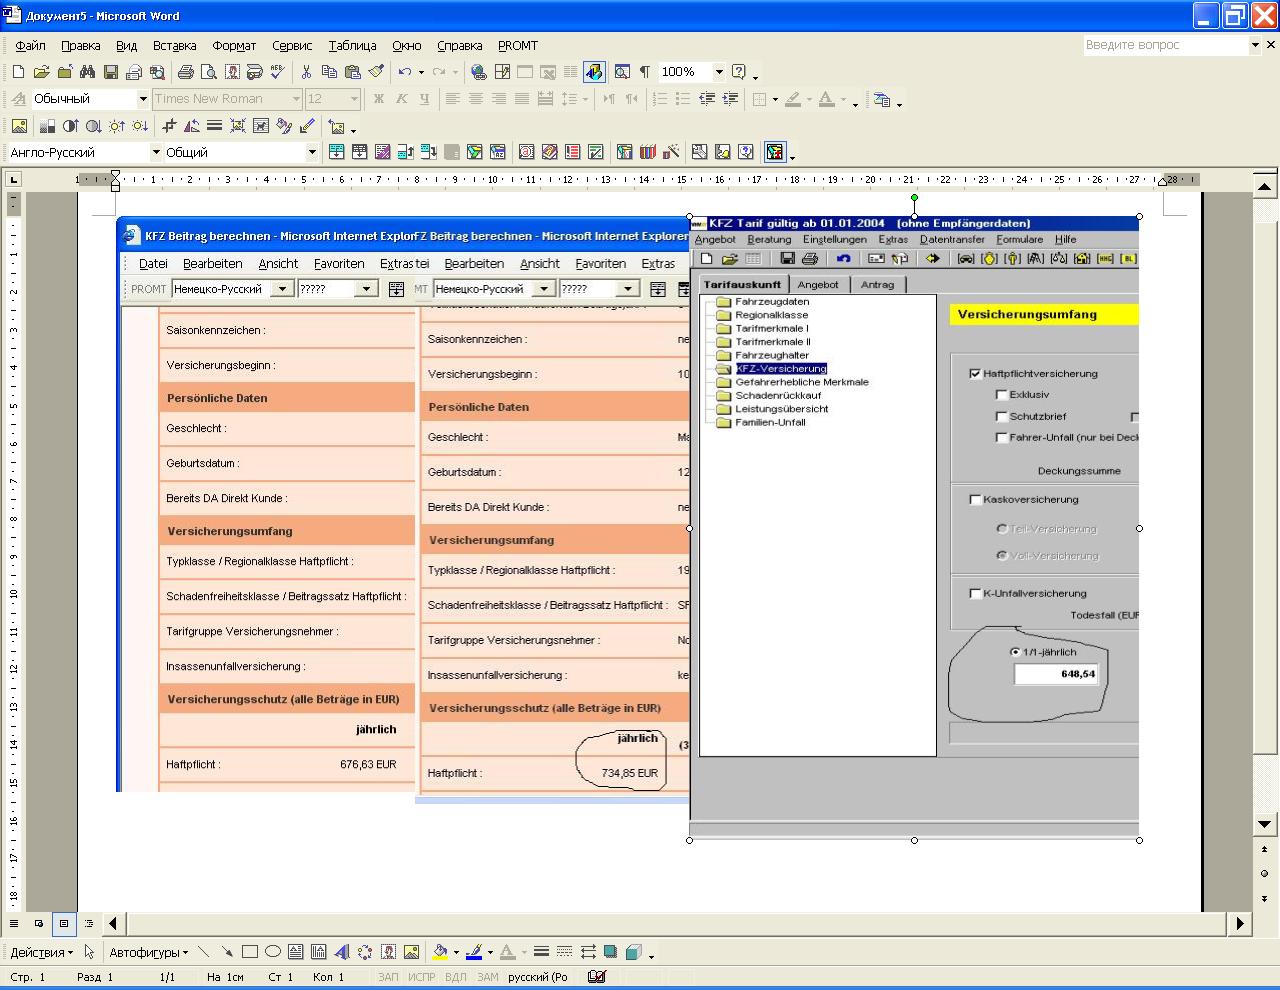Image resolution: width=1280 pixels, height=990 pixels.
Task: Expand the Англо-Русский translation direction dropdown
Action: [x=155, y=152]
